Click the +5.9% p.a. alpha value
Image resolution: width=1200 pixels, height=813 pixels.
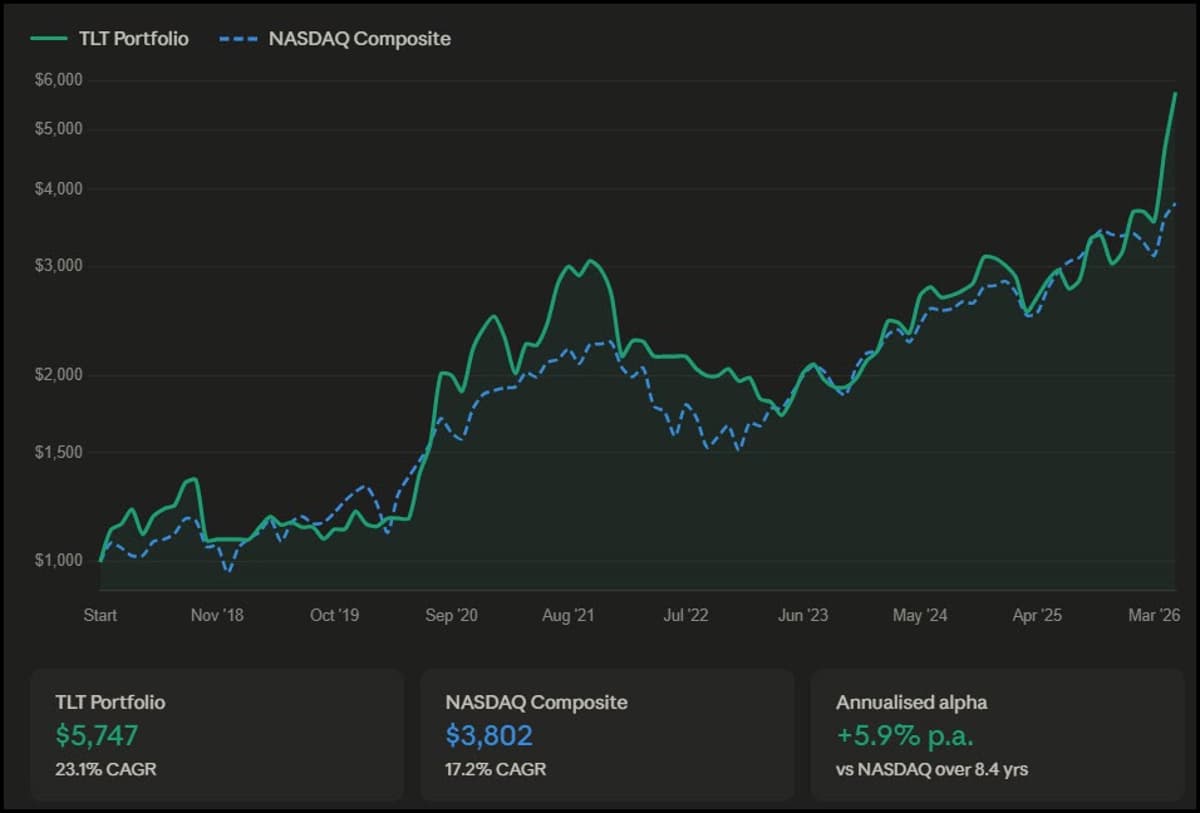pos(905,736)
